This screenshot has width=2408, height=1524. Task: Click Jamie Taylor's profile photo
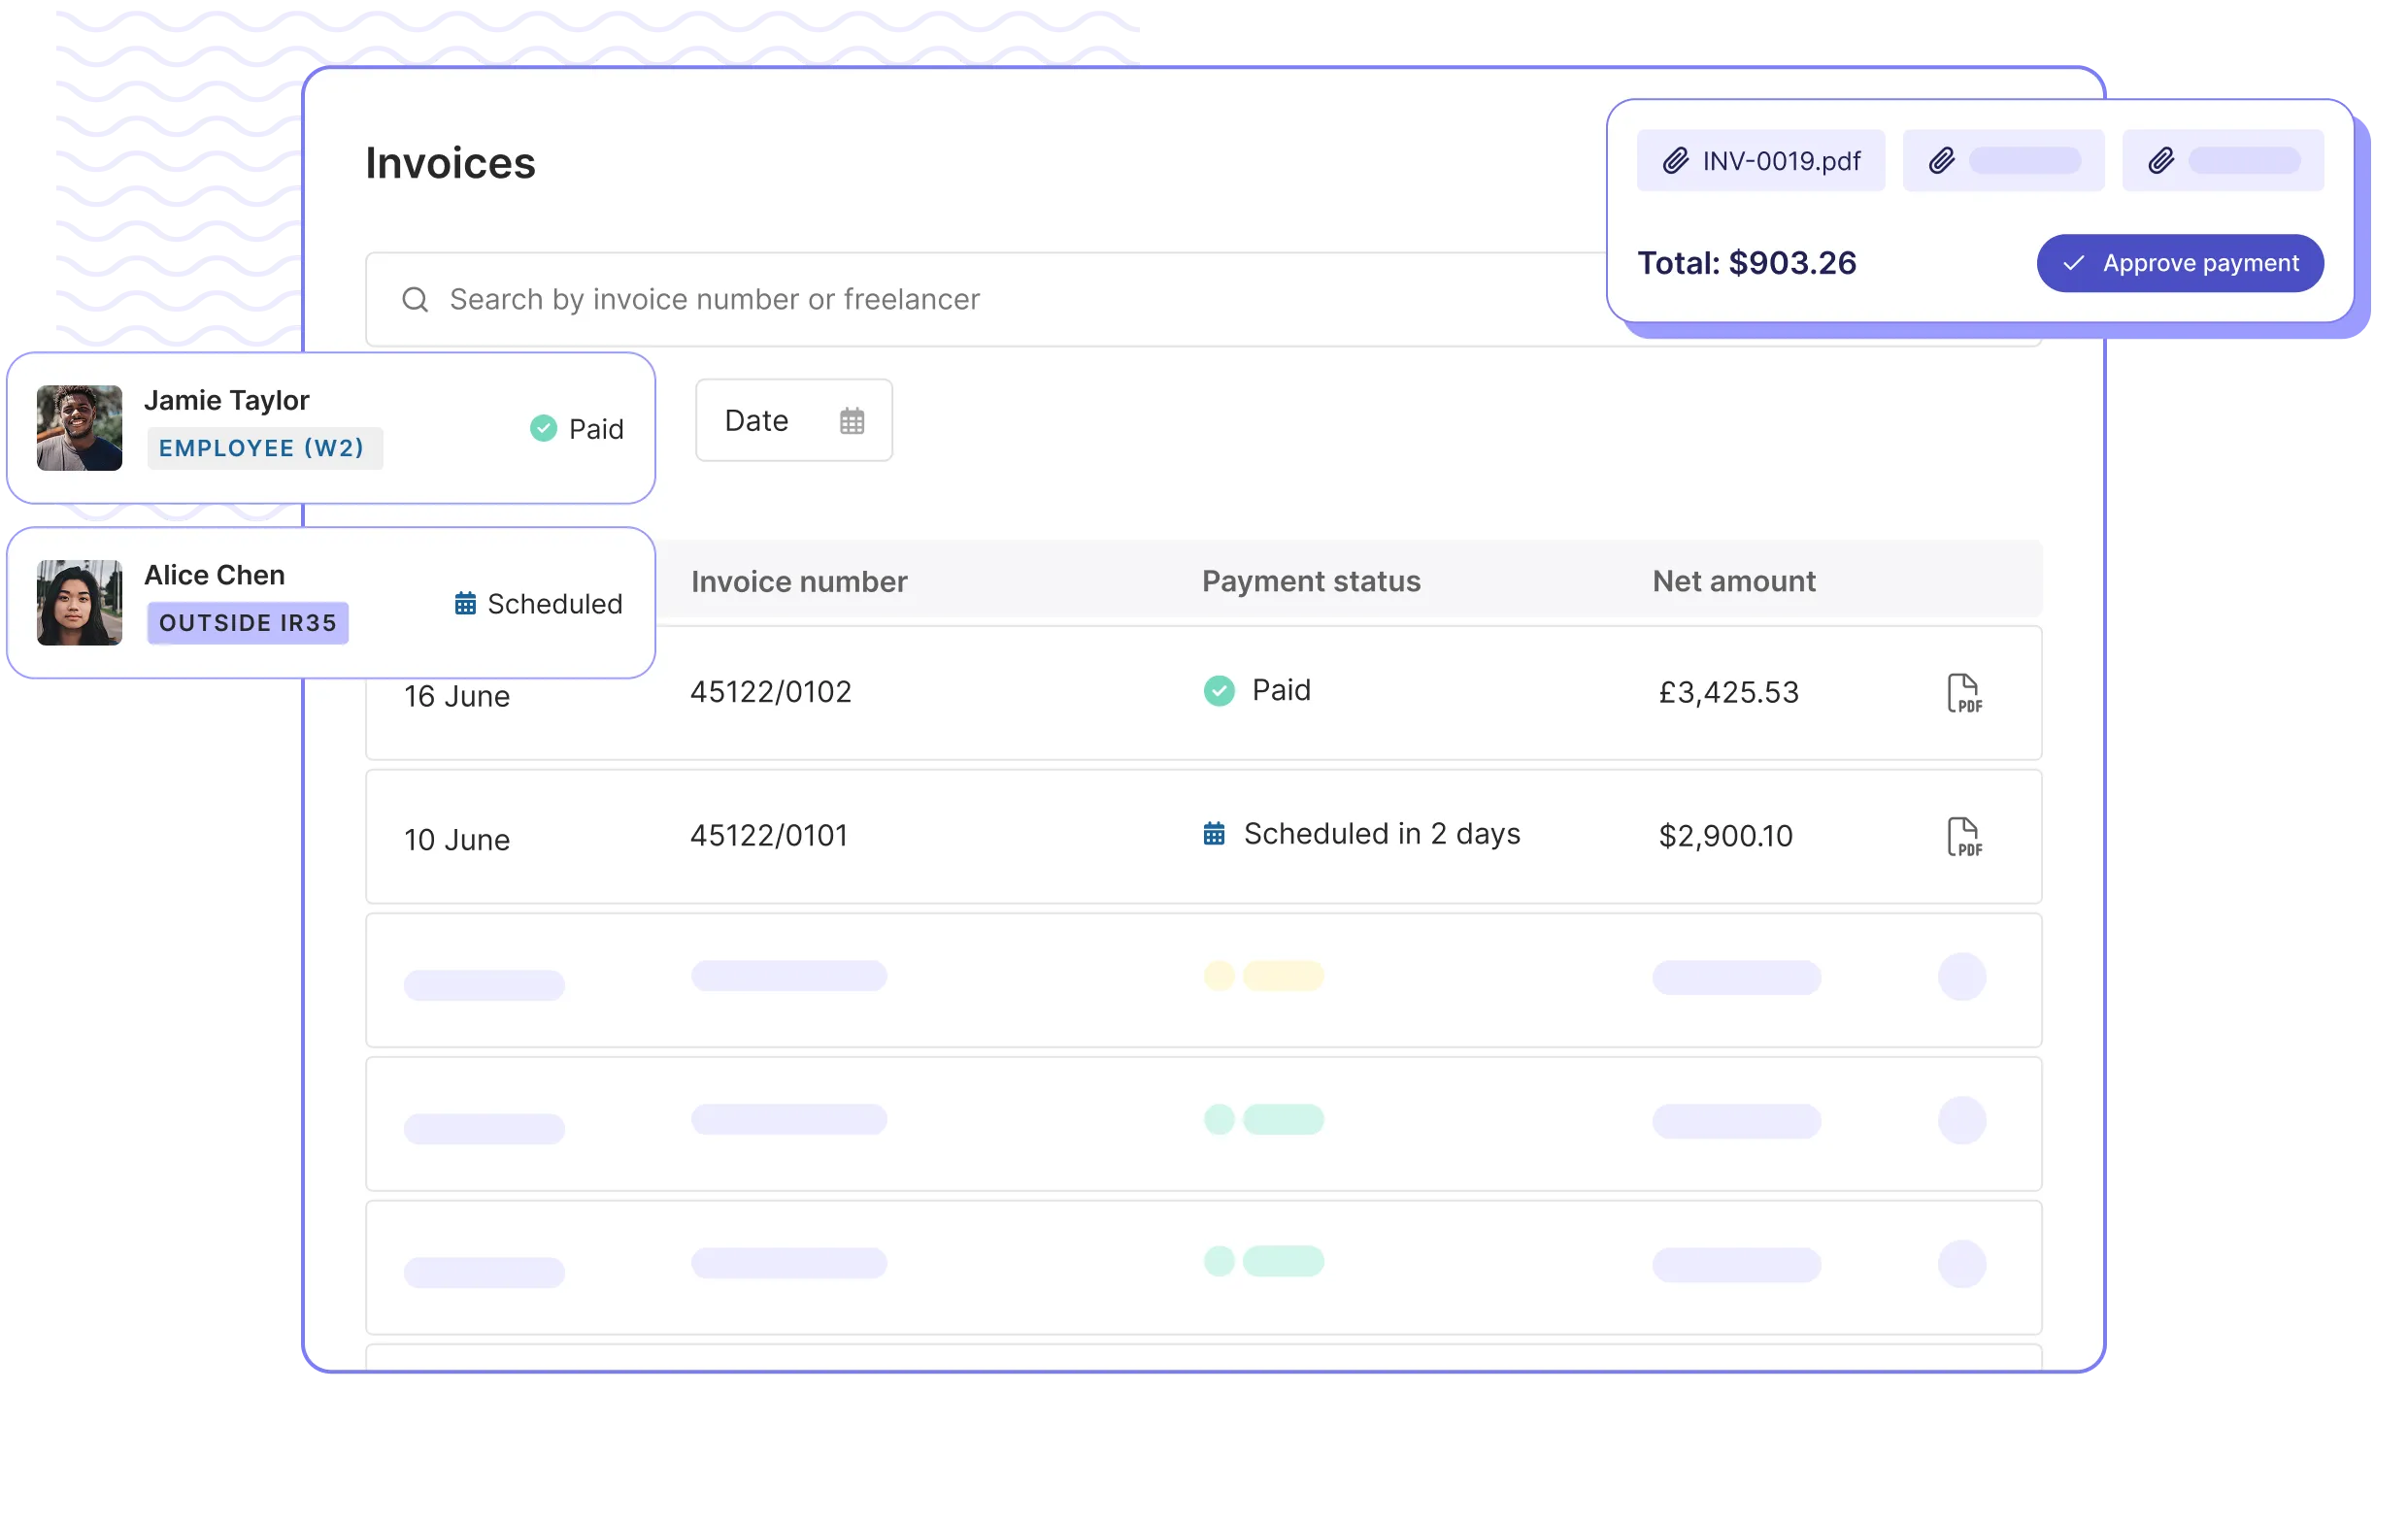[80, 428]
